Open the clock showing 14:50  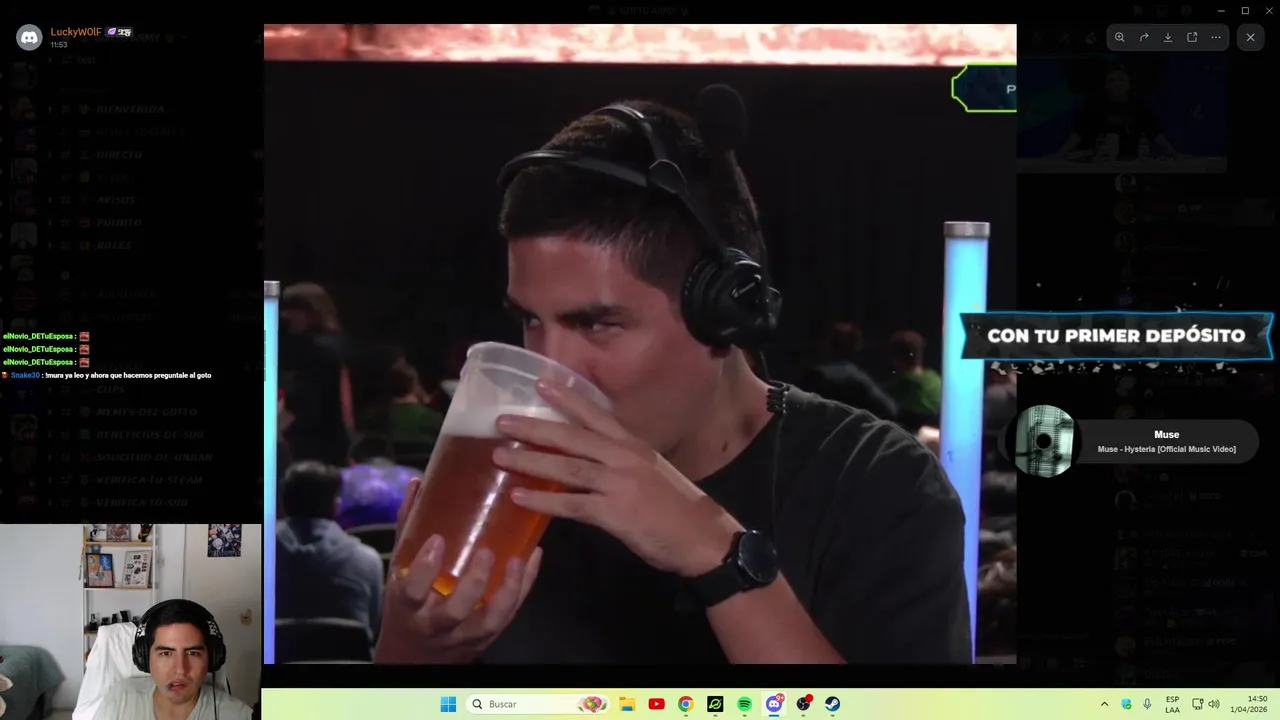[1258, 699]
